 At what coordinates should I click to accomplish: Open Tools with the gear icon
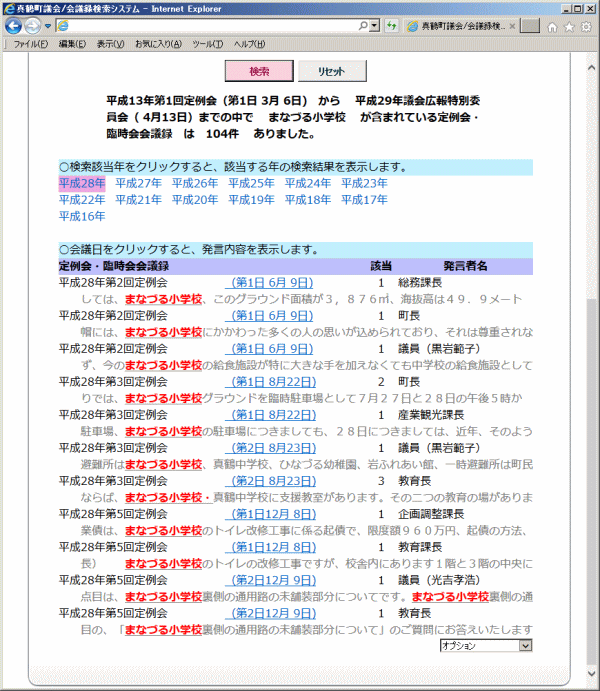(x=586, y=27)
